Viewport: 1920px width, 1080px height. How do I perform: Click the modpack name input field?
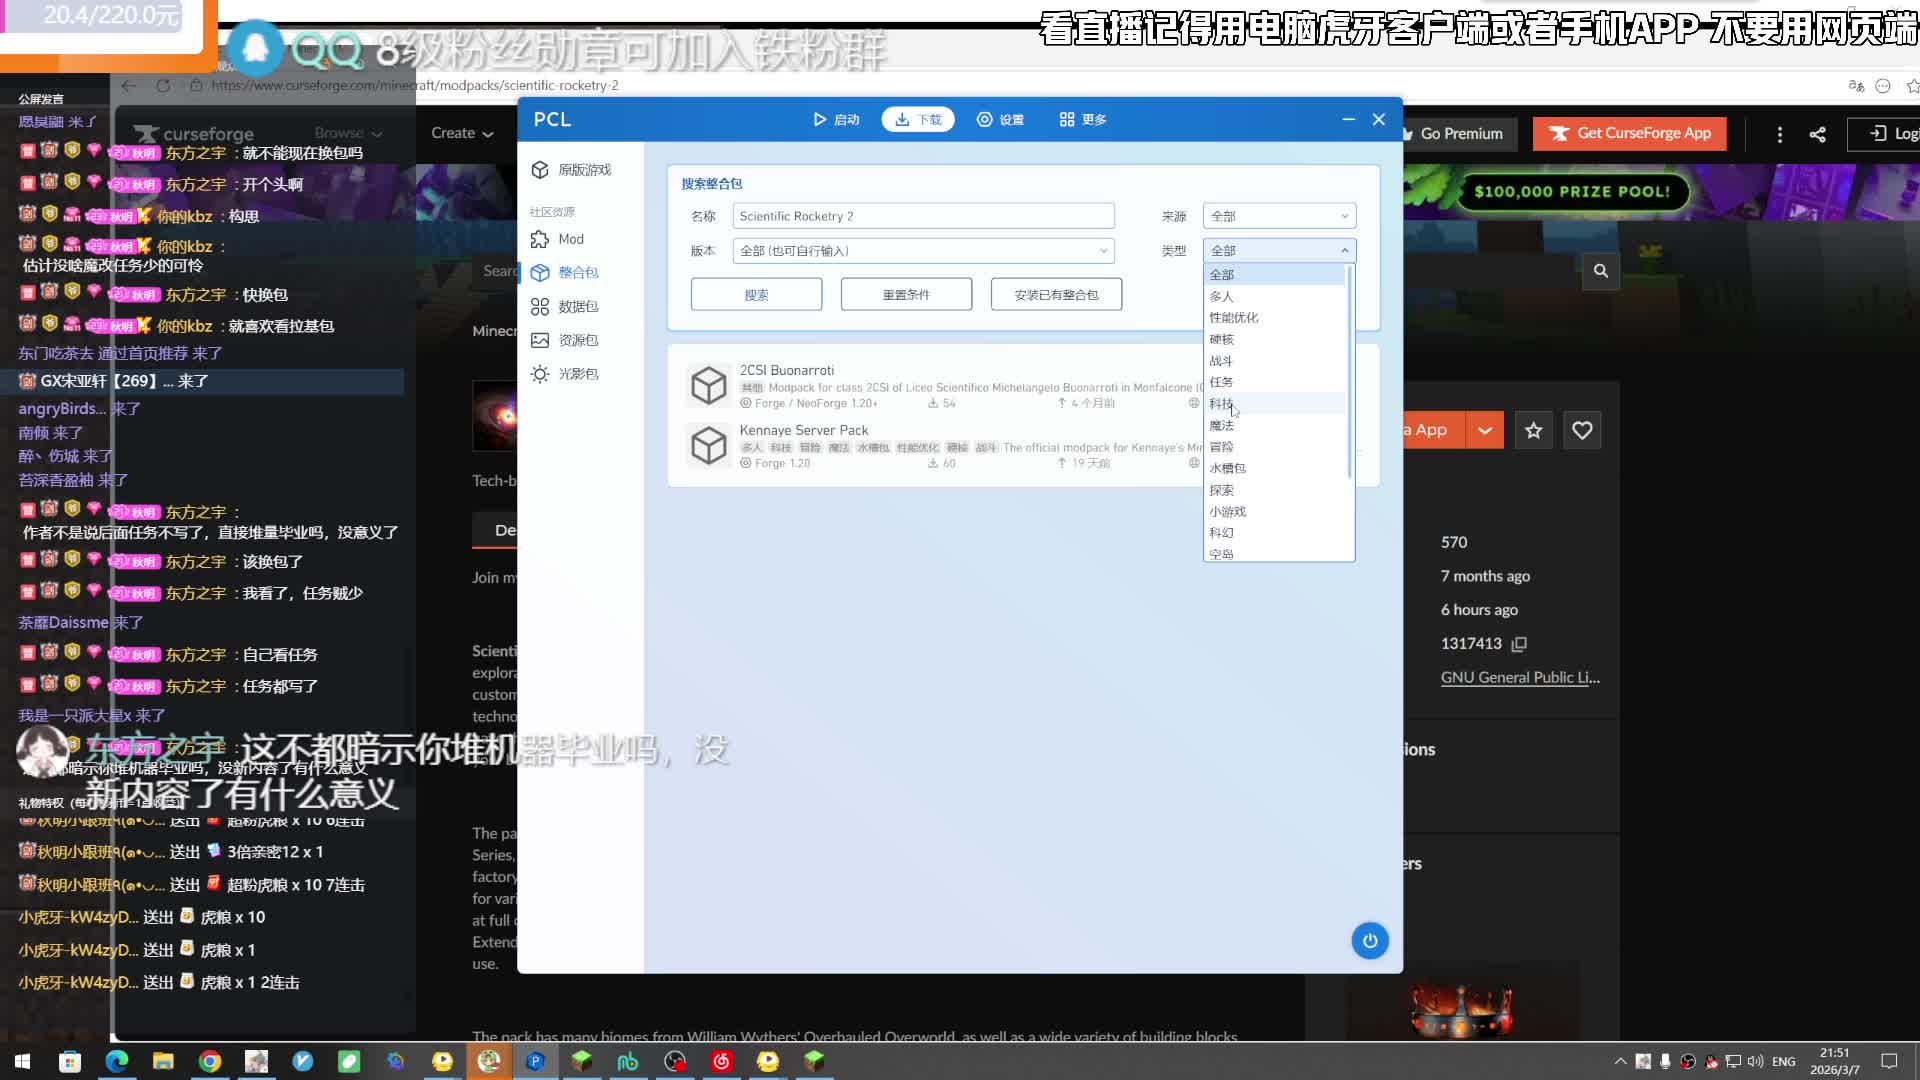coord(922,216)
